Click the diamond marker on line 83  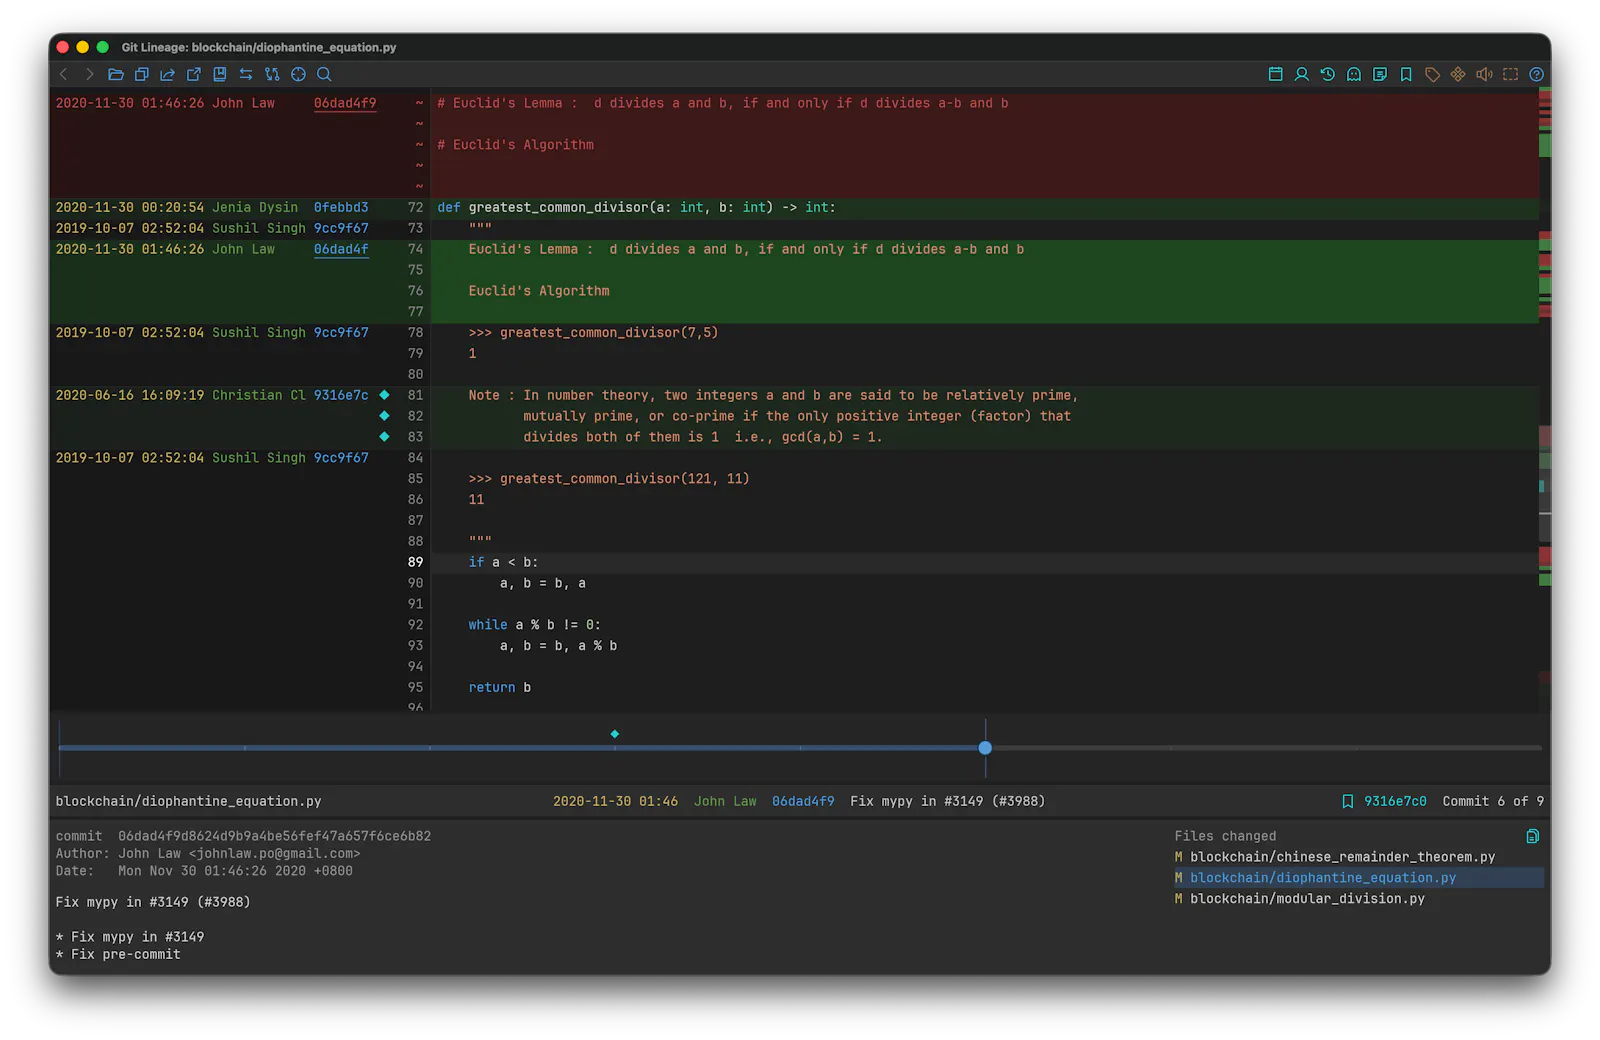click(384, 437)
